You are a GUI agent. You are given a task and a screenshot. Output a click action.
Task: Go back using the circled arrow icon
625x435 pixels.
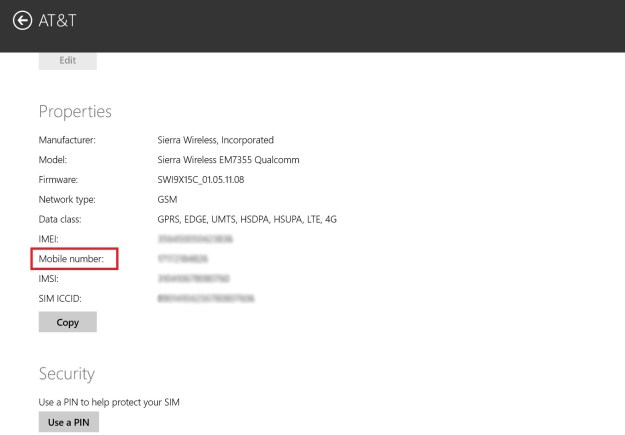coord(22,20)
